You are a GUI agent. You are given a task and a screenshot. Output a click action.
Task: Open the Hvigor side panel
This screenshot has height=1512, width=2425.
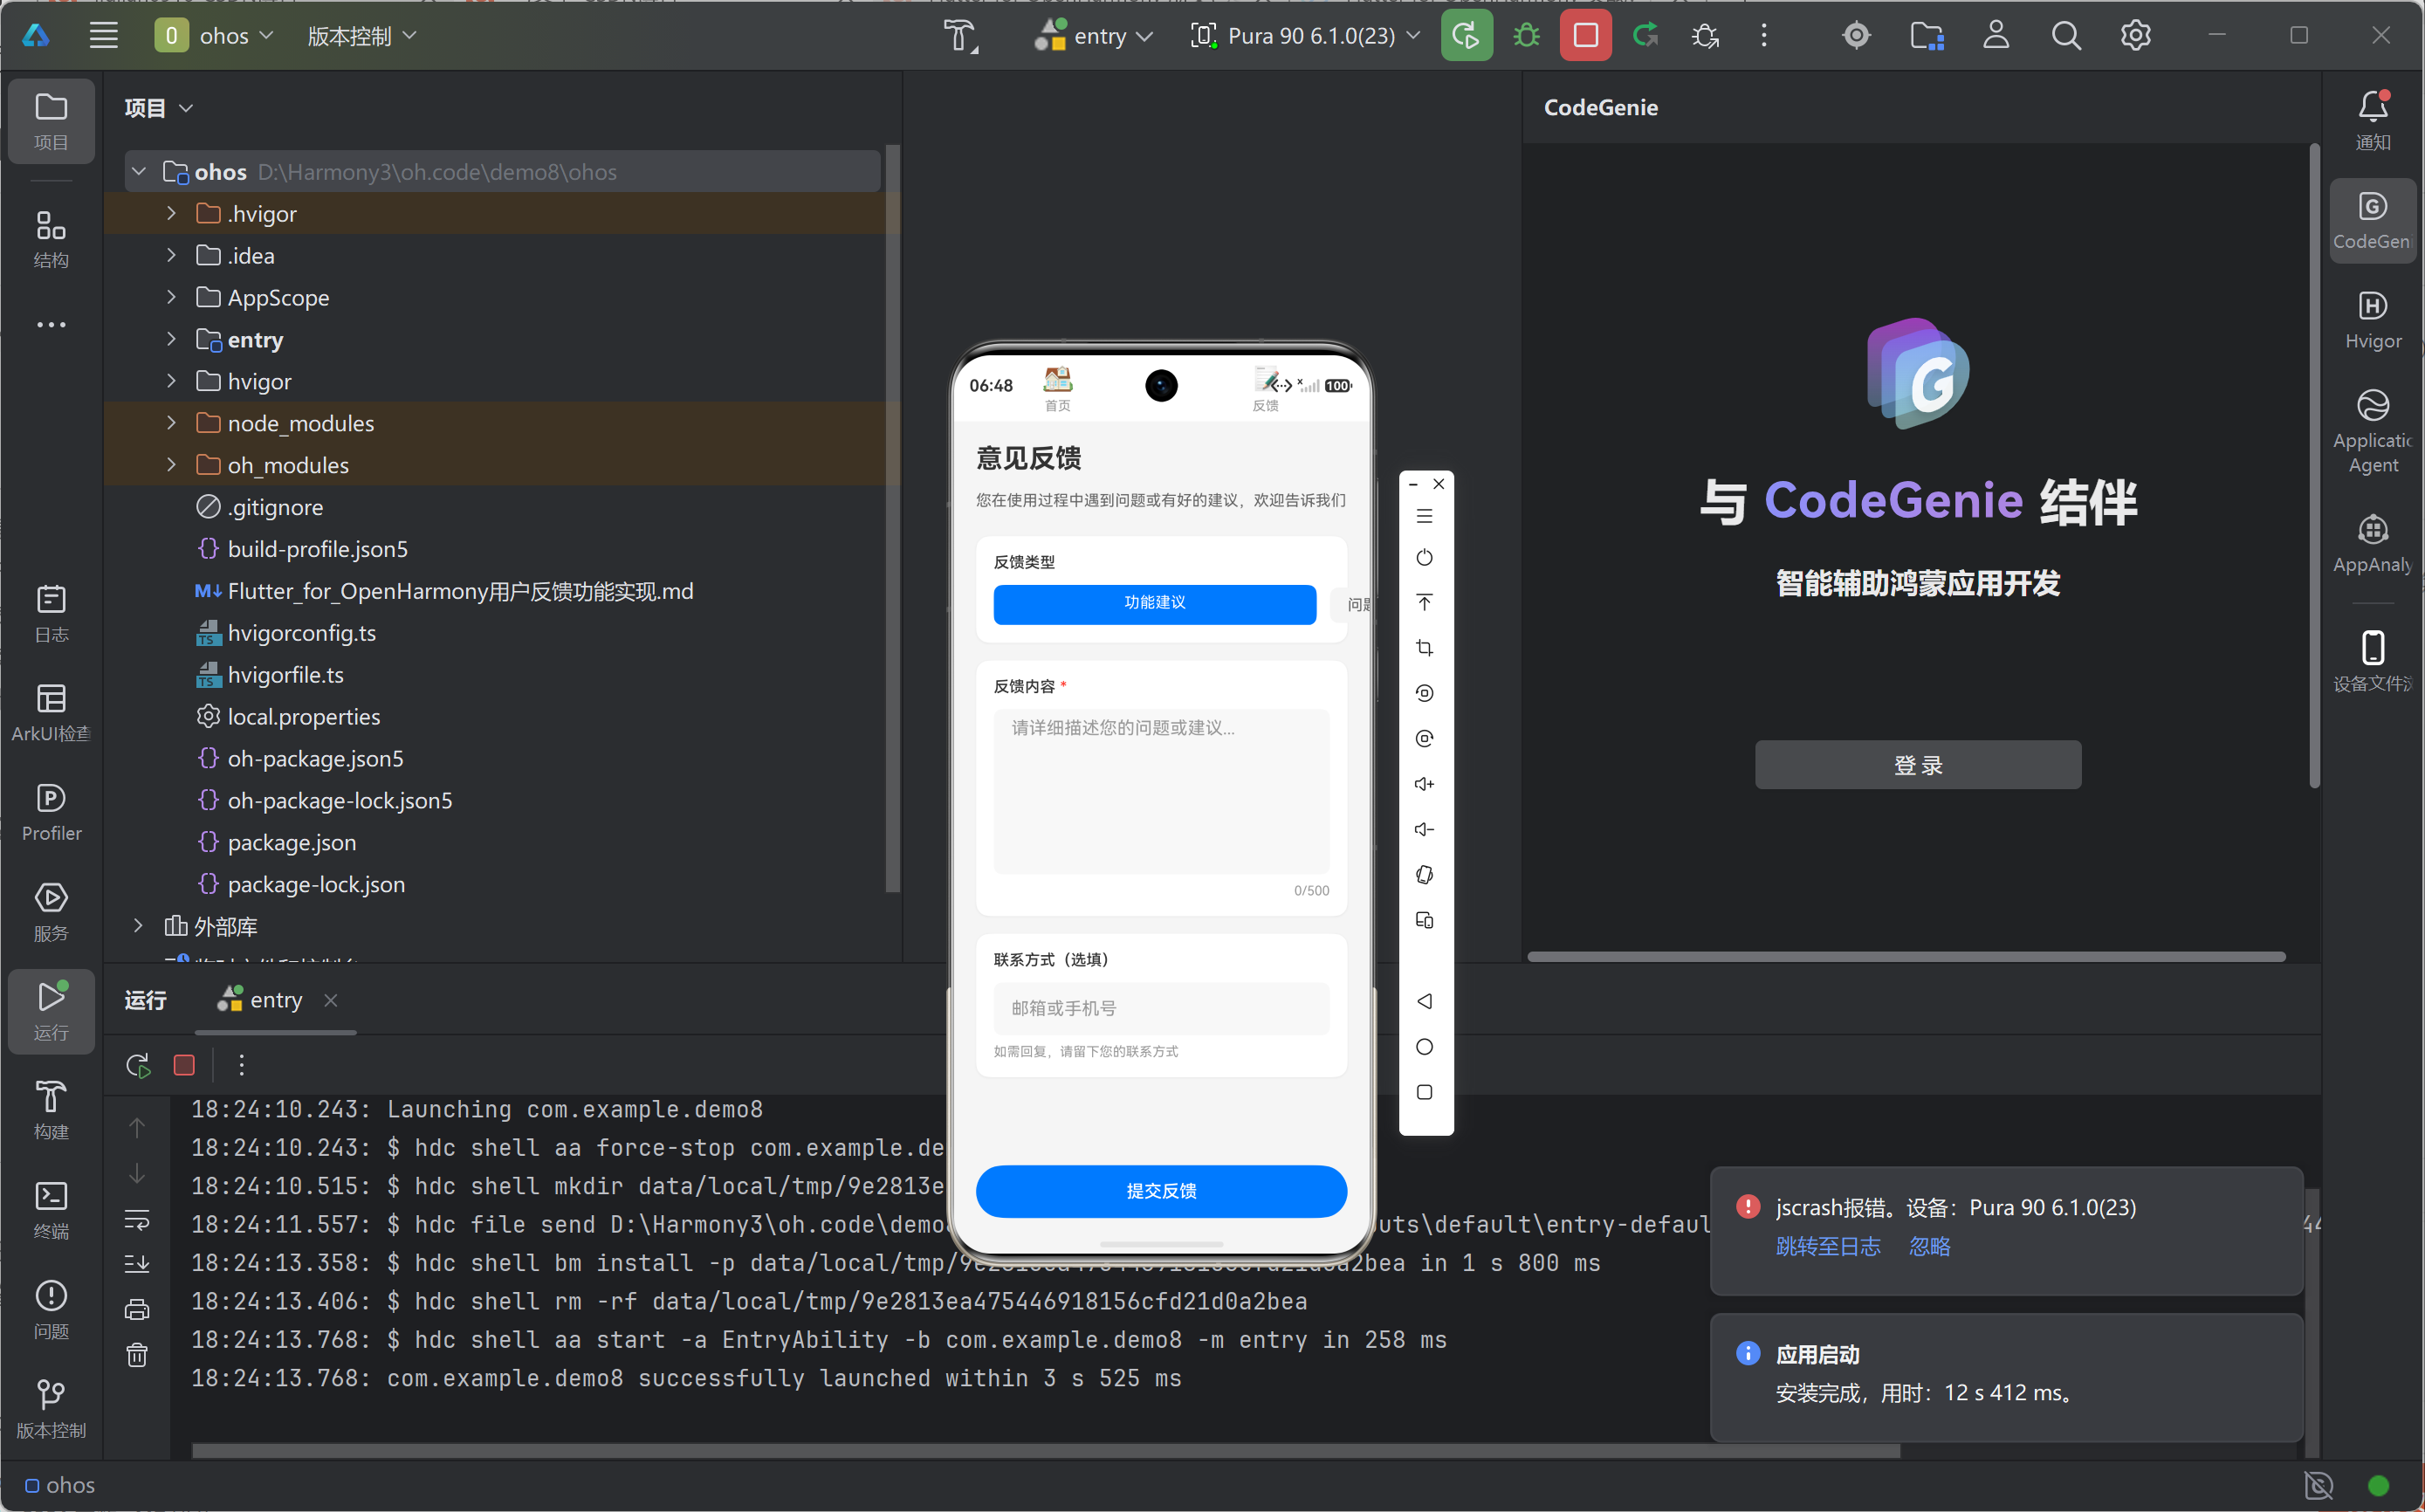(x=2372, y=319)
